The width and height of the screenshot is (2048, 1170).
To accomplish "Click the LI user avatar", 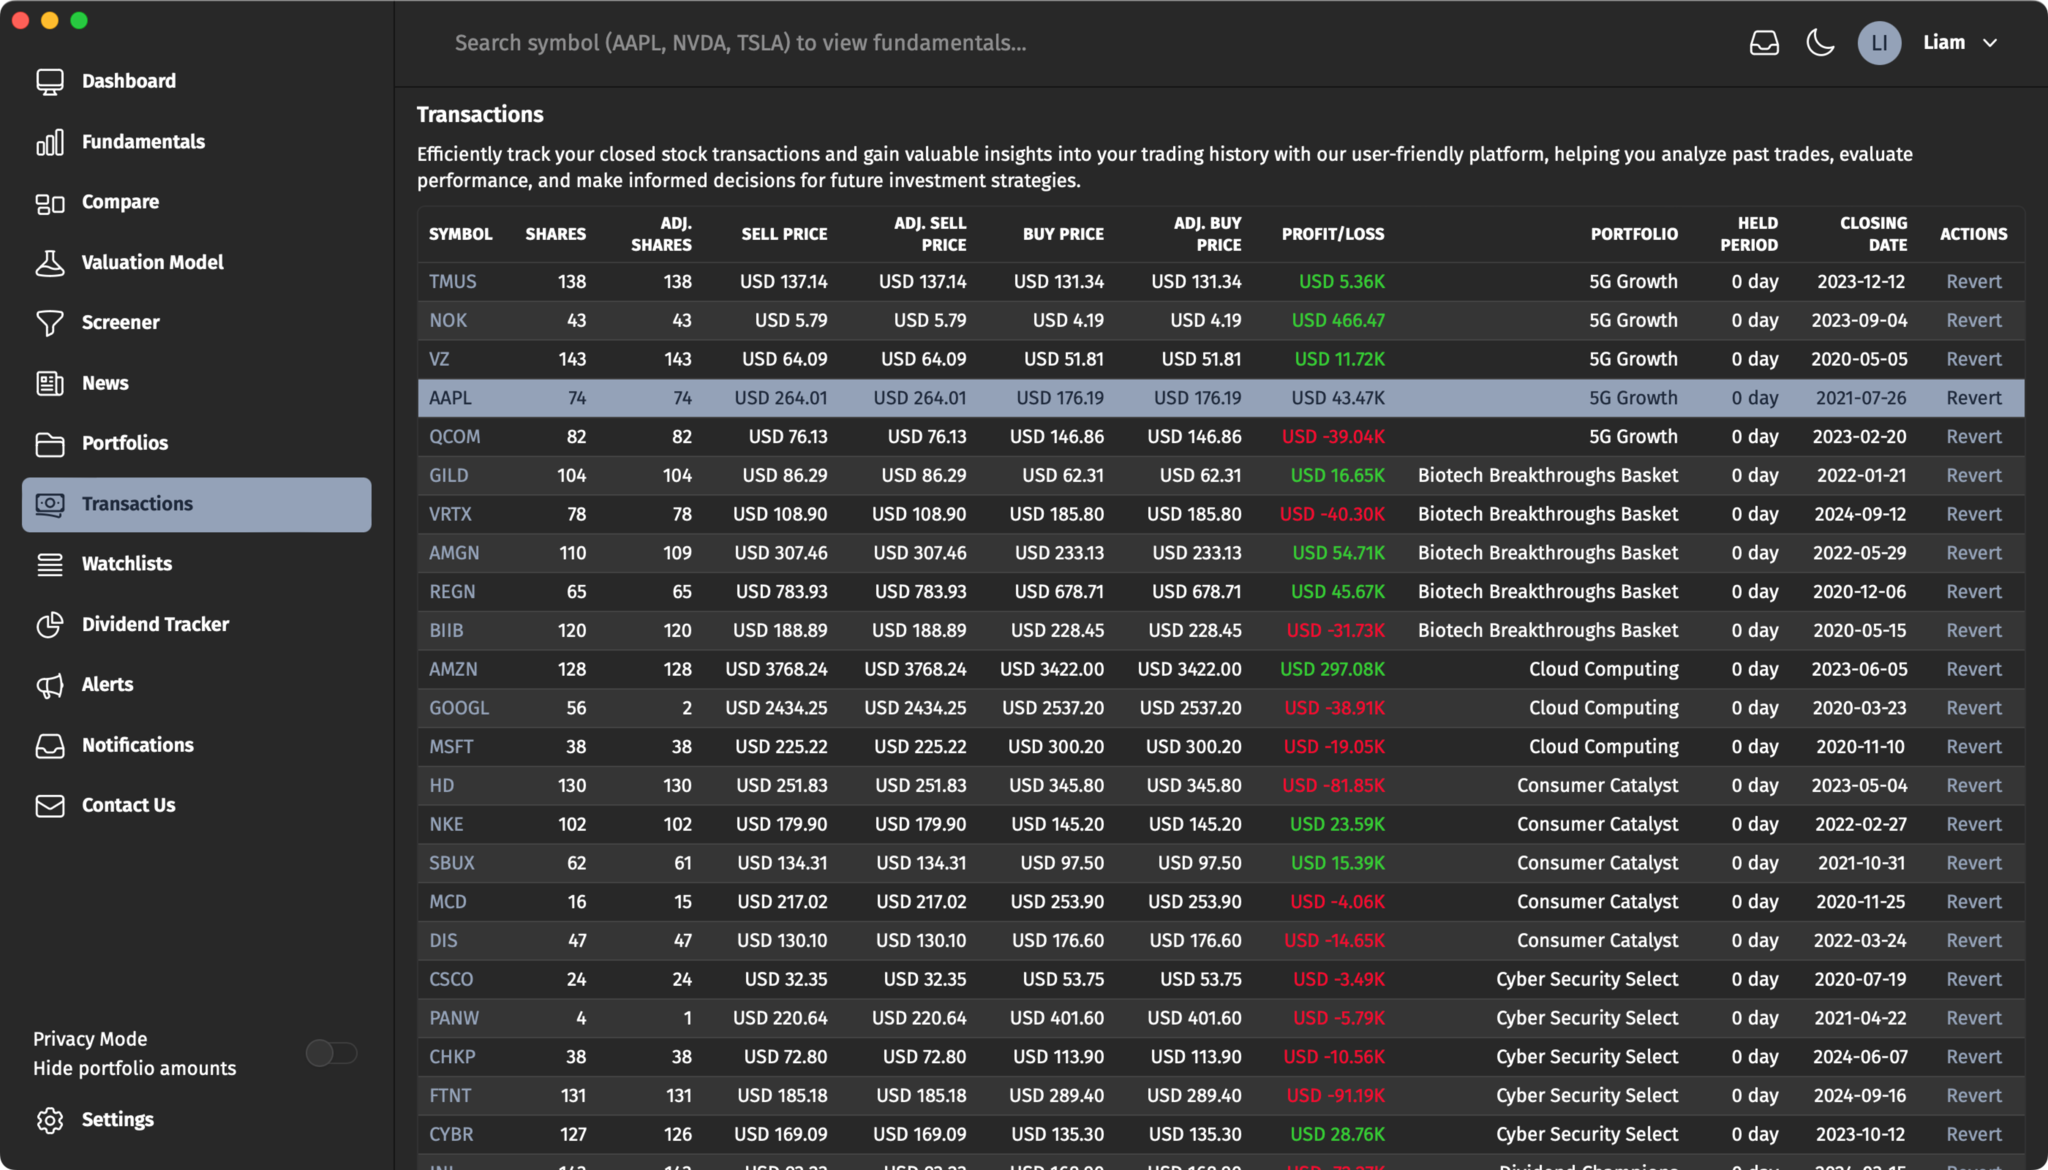I will click(1879, 43).
